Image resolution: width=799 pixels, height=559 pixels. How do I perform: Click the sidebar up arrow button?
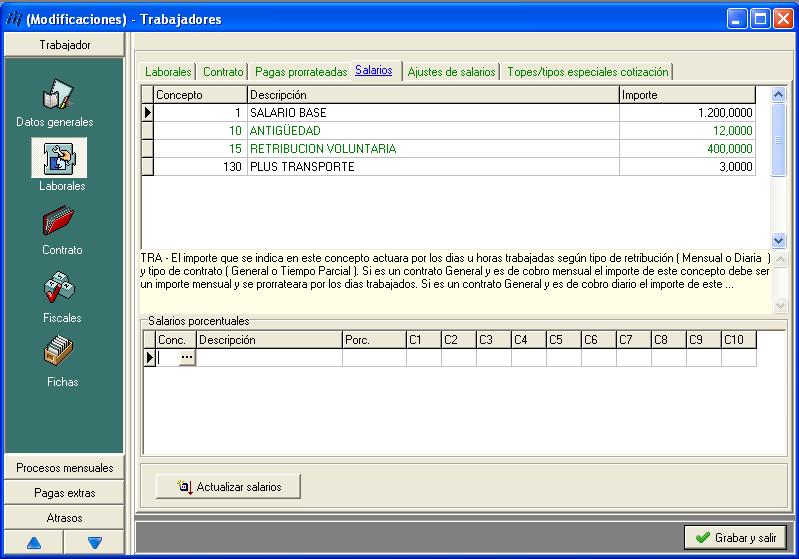tap(34, 543)
